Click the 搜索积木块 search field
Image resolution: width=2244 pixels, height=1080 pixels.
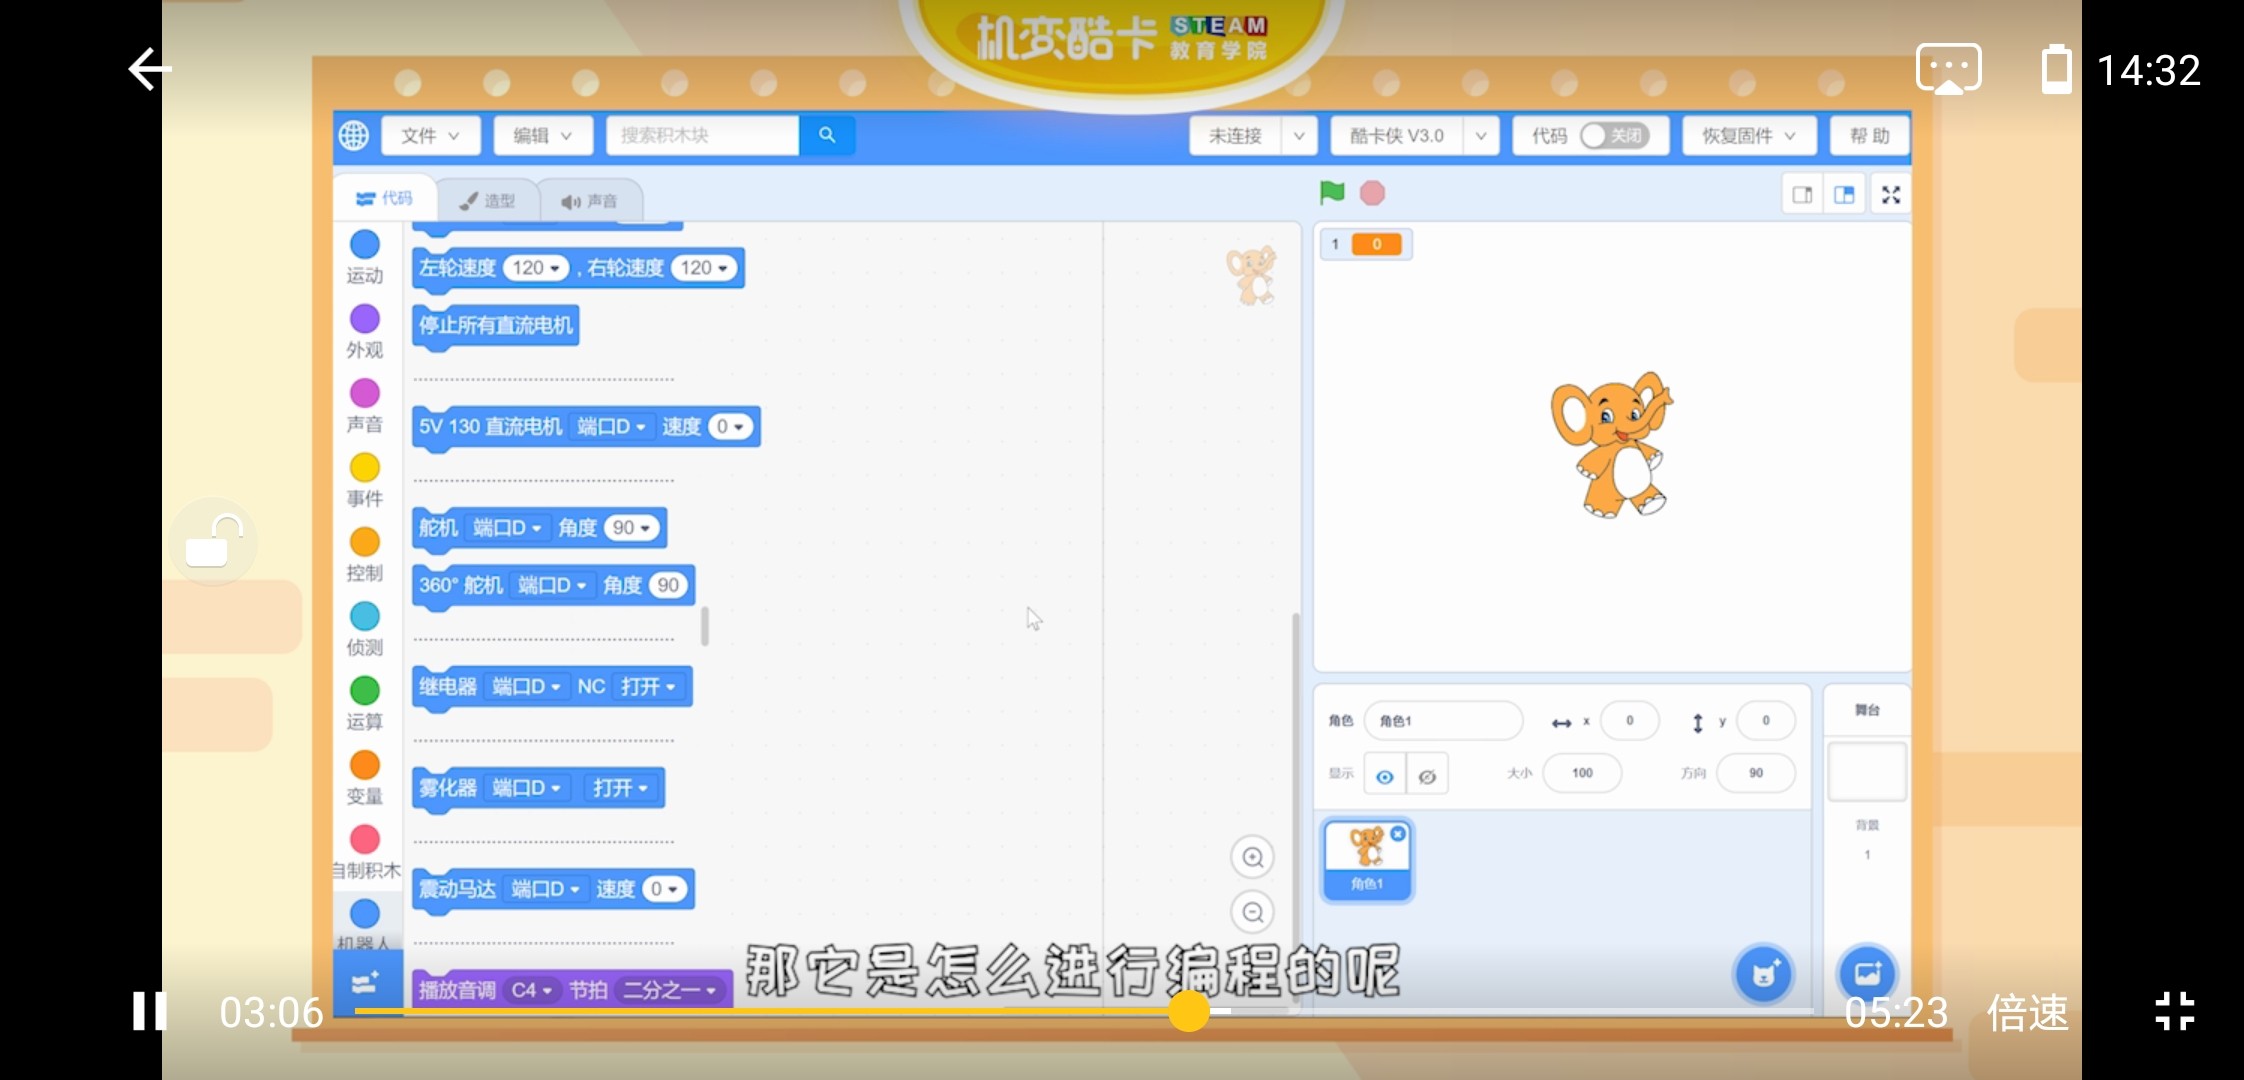tap(702, 135)
